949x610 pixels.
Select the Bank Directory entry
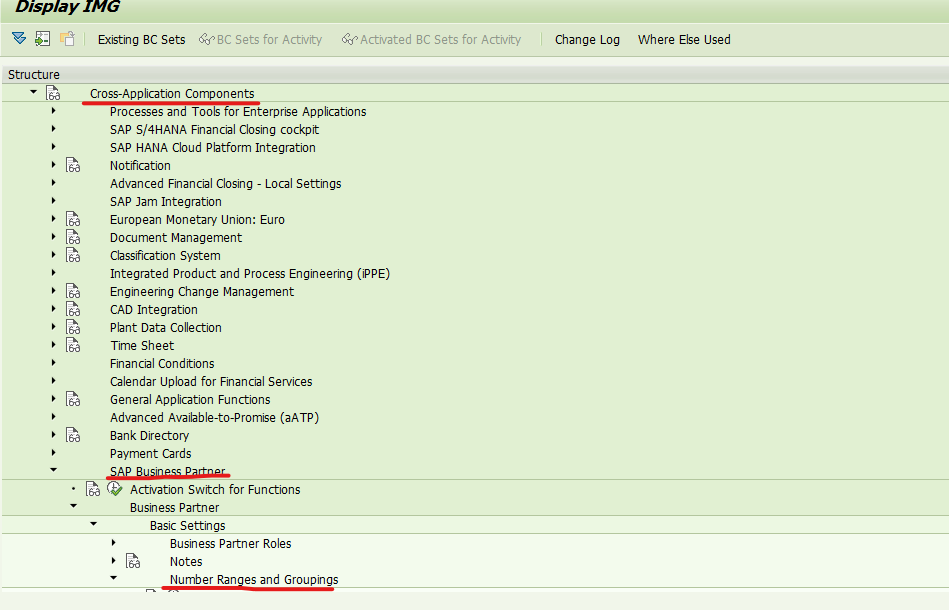pyautogui.click(x=149, y=435)
